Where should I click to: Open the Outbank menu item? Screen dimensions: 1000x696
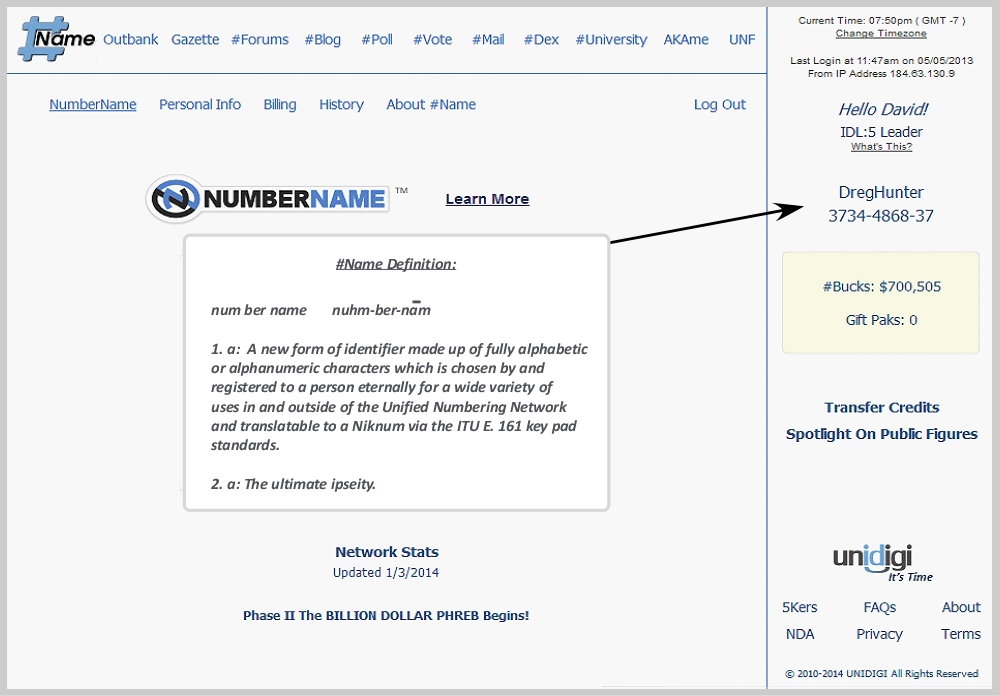(x=131, y=40)
